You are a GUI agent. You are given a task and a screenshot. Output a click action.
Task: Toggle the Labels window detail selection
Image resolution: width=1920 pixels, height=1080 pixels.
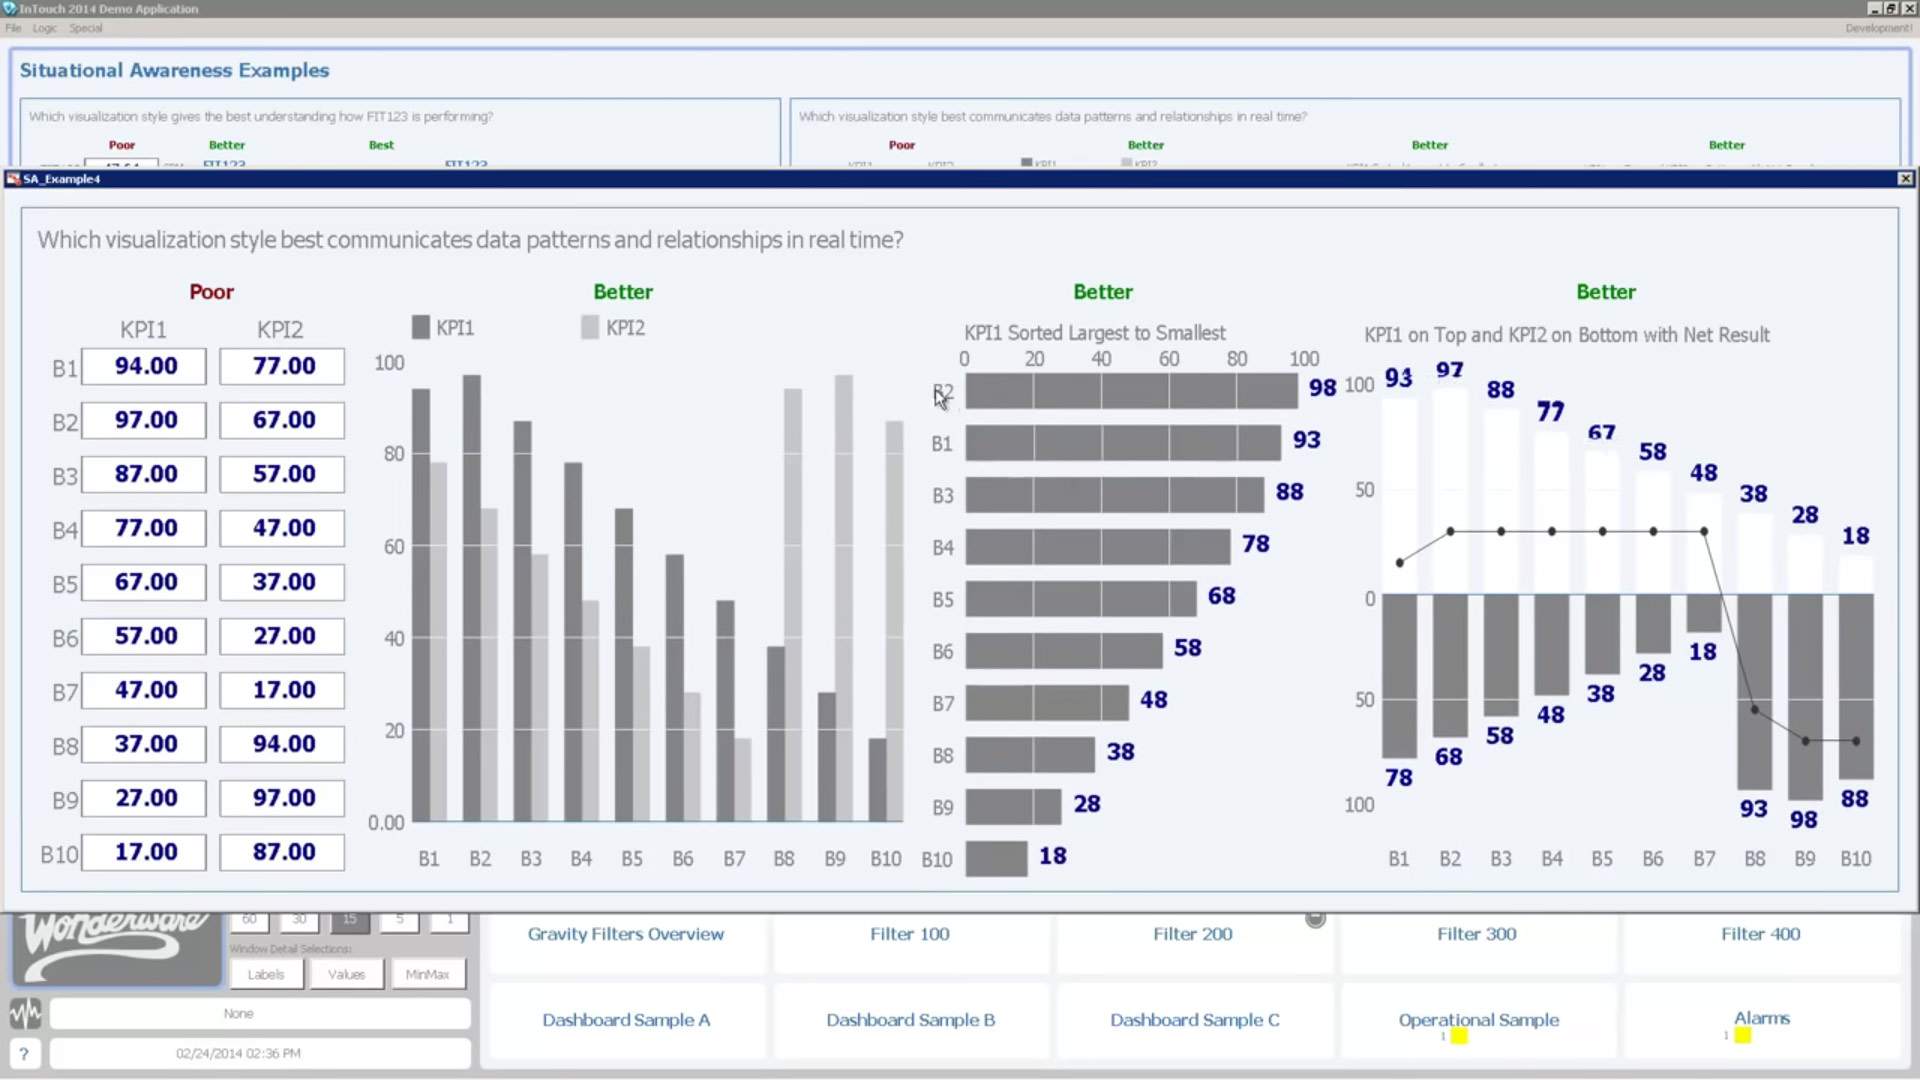coord(266,974)
